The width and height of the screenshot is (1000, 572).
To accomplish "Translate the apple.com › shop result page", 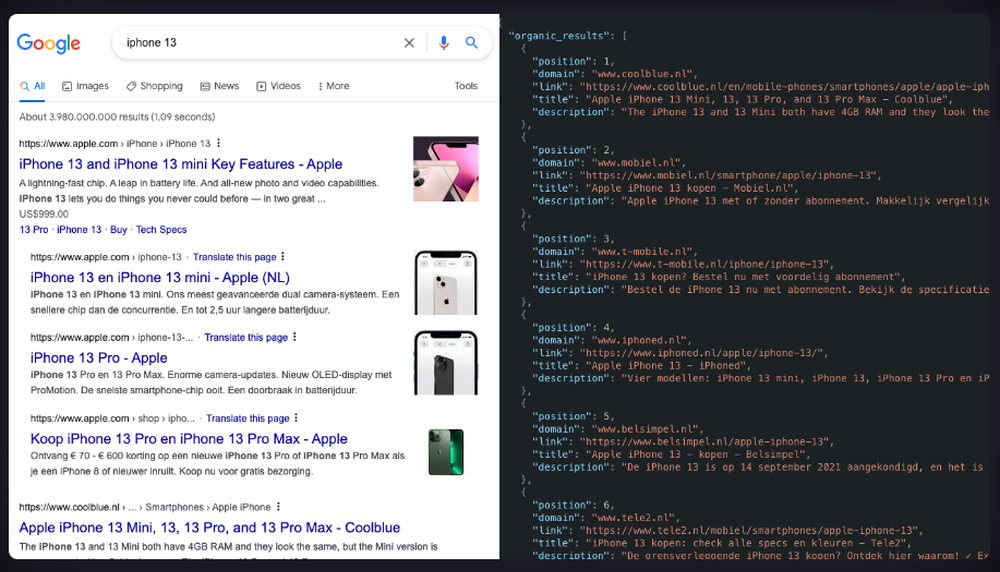I will coord(248,418).
